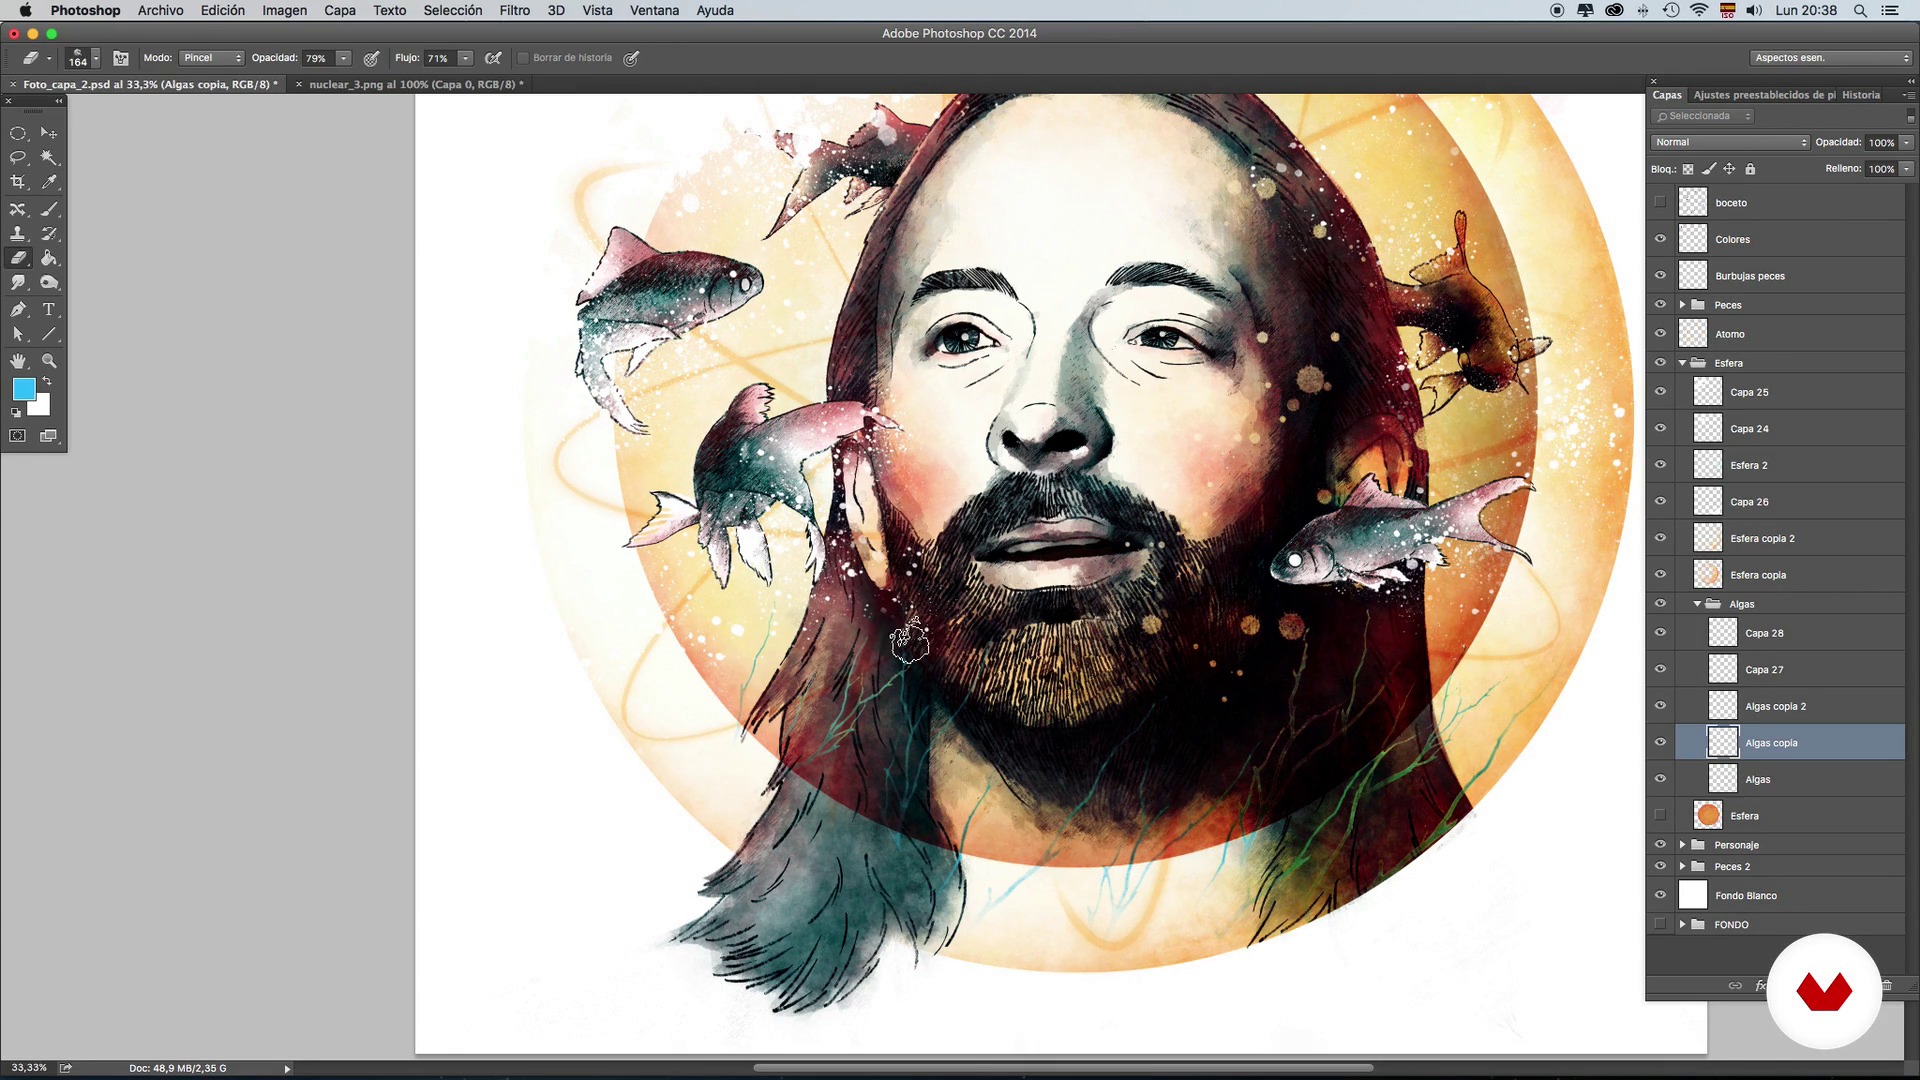
Task: Open the Archivo menu
Action: point(160,10)
